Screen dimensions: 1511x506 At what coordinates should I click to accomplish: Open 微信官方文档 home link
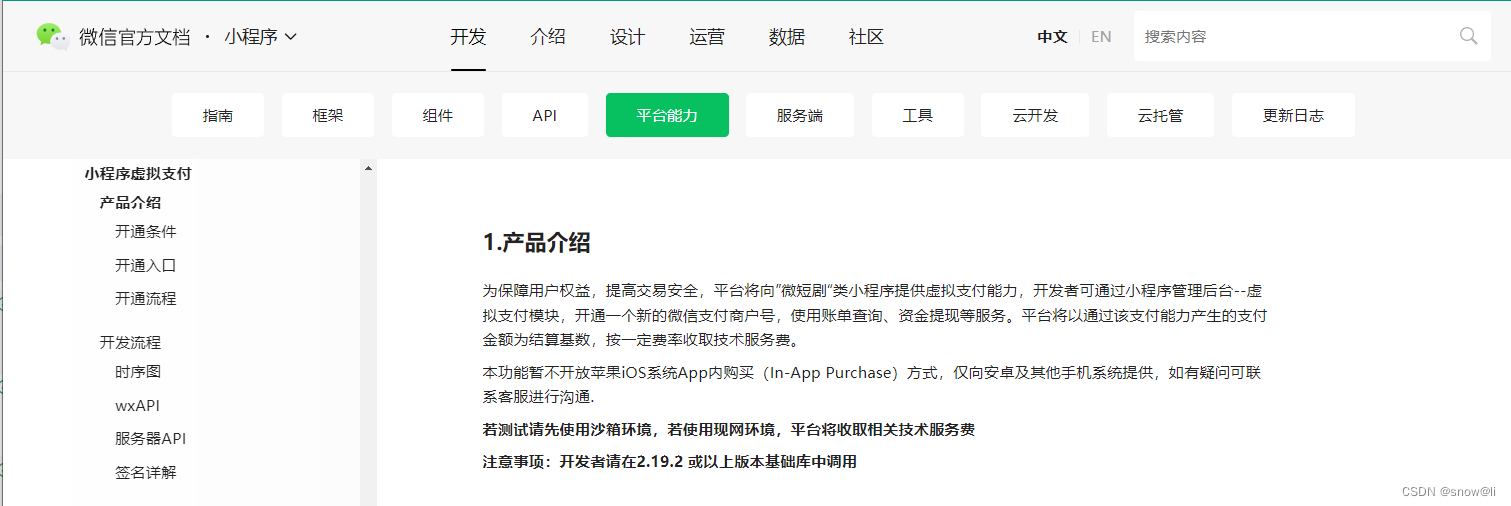click(134, 37)
